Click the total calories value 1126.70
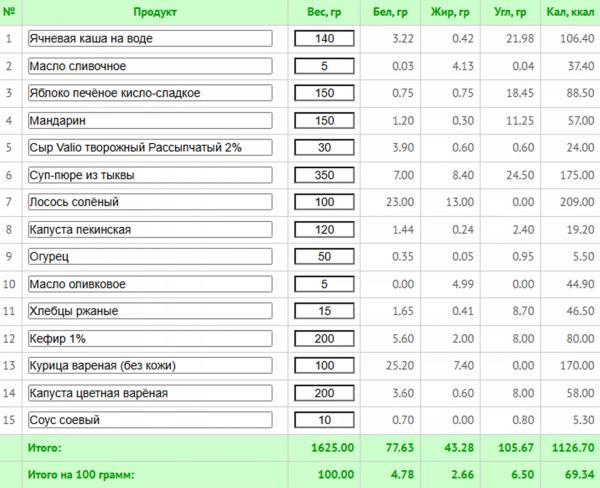Viewport: 600px width, 488px height. pyautogui.click(x=573, y=447)
